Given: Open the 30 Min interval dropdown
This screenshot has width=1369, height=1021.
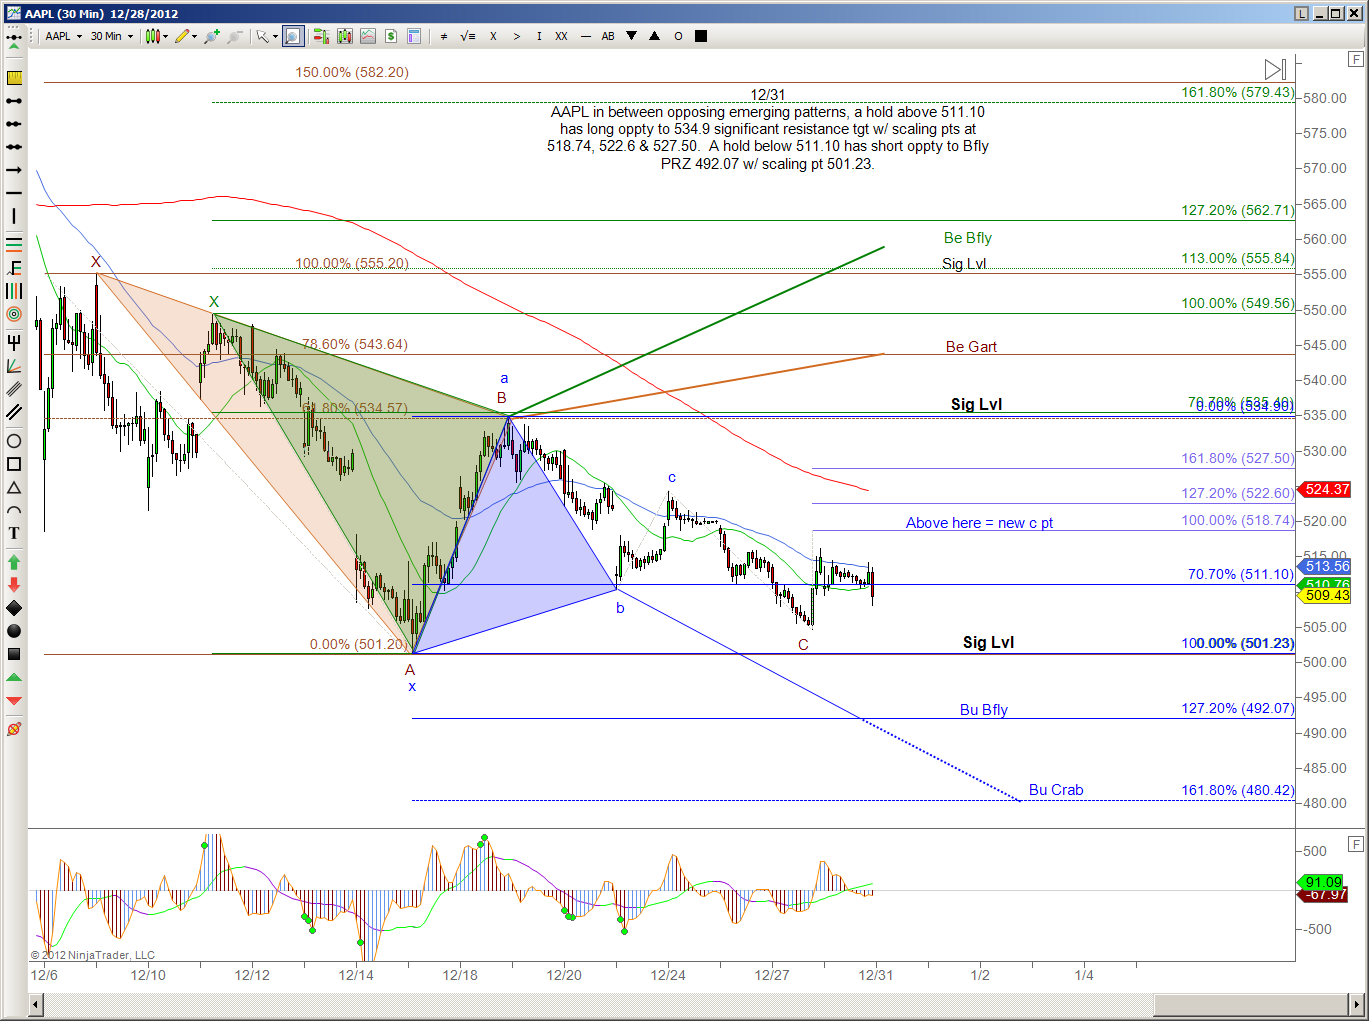Looking at the screenshot, I should click(x=111, y=36).
